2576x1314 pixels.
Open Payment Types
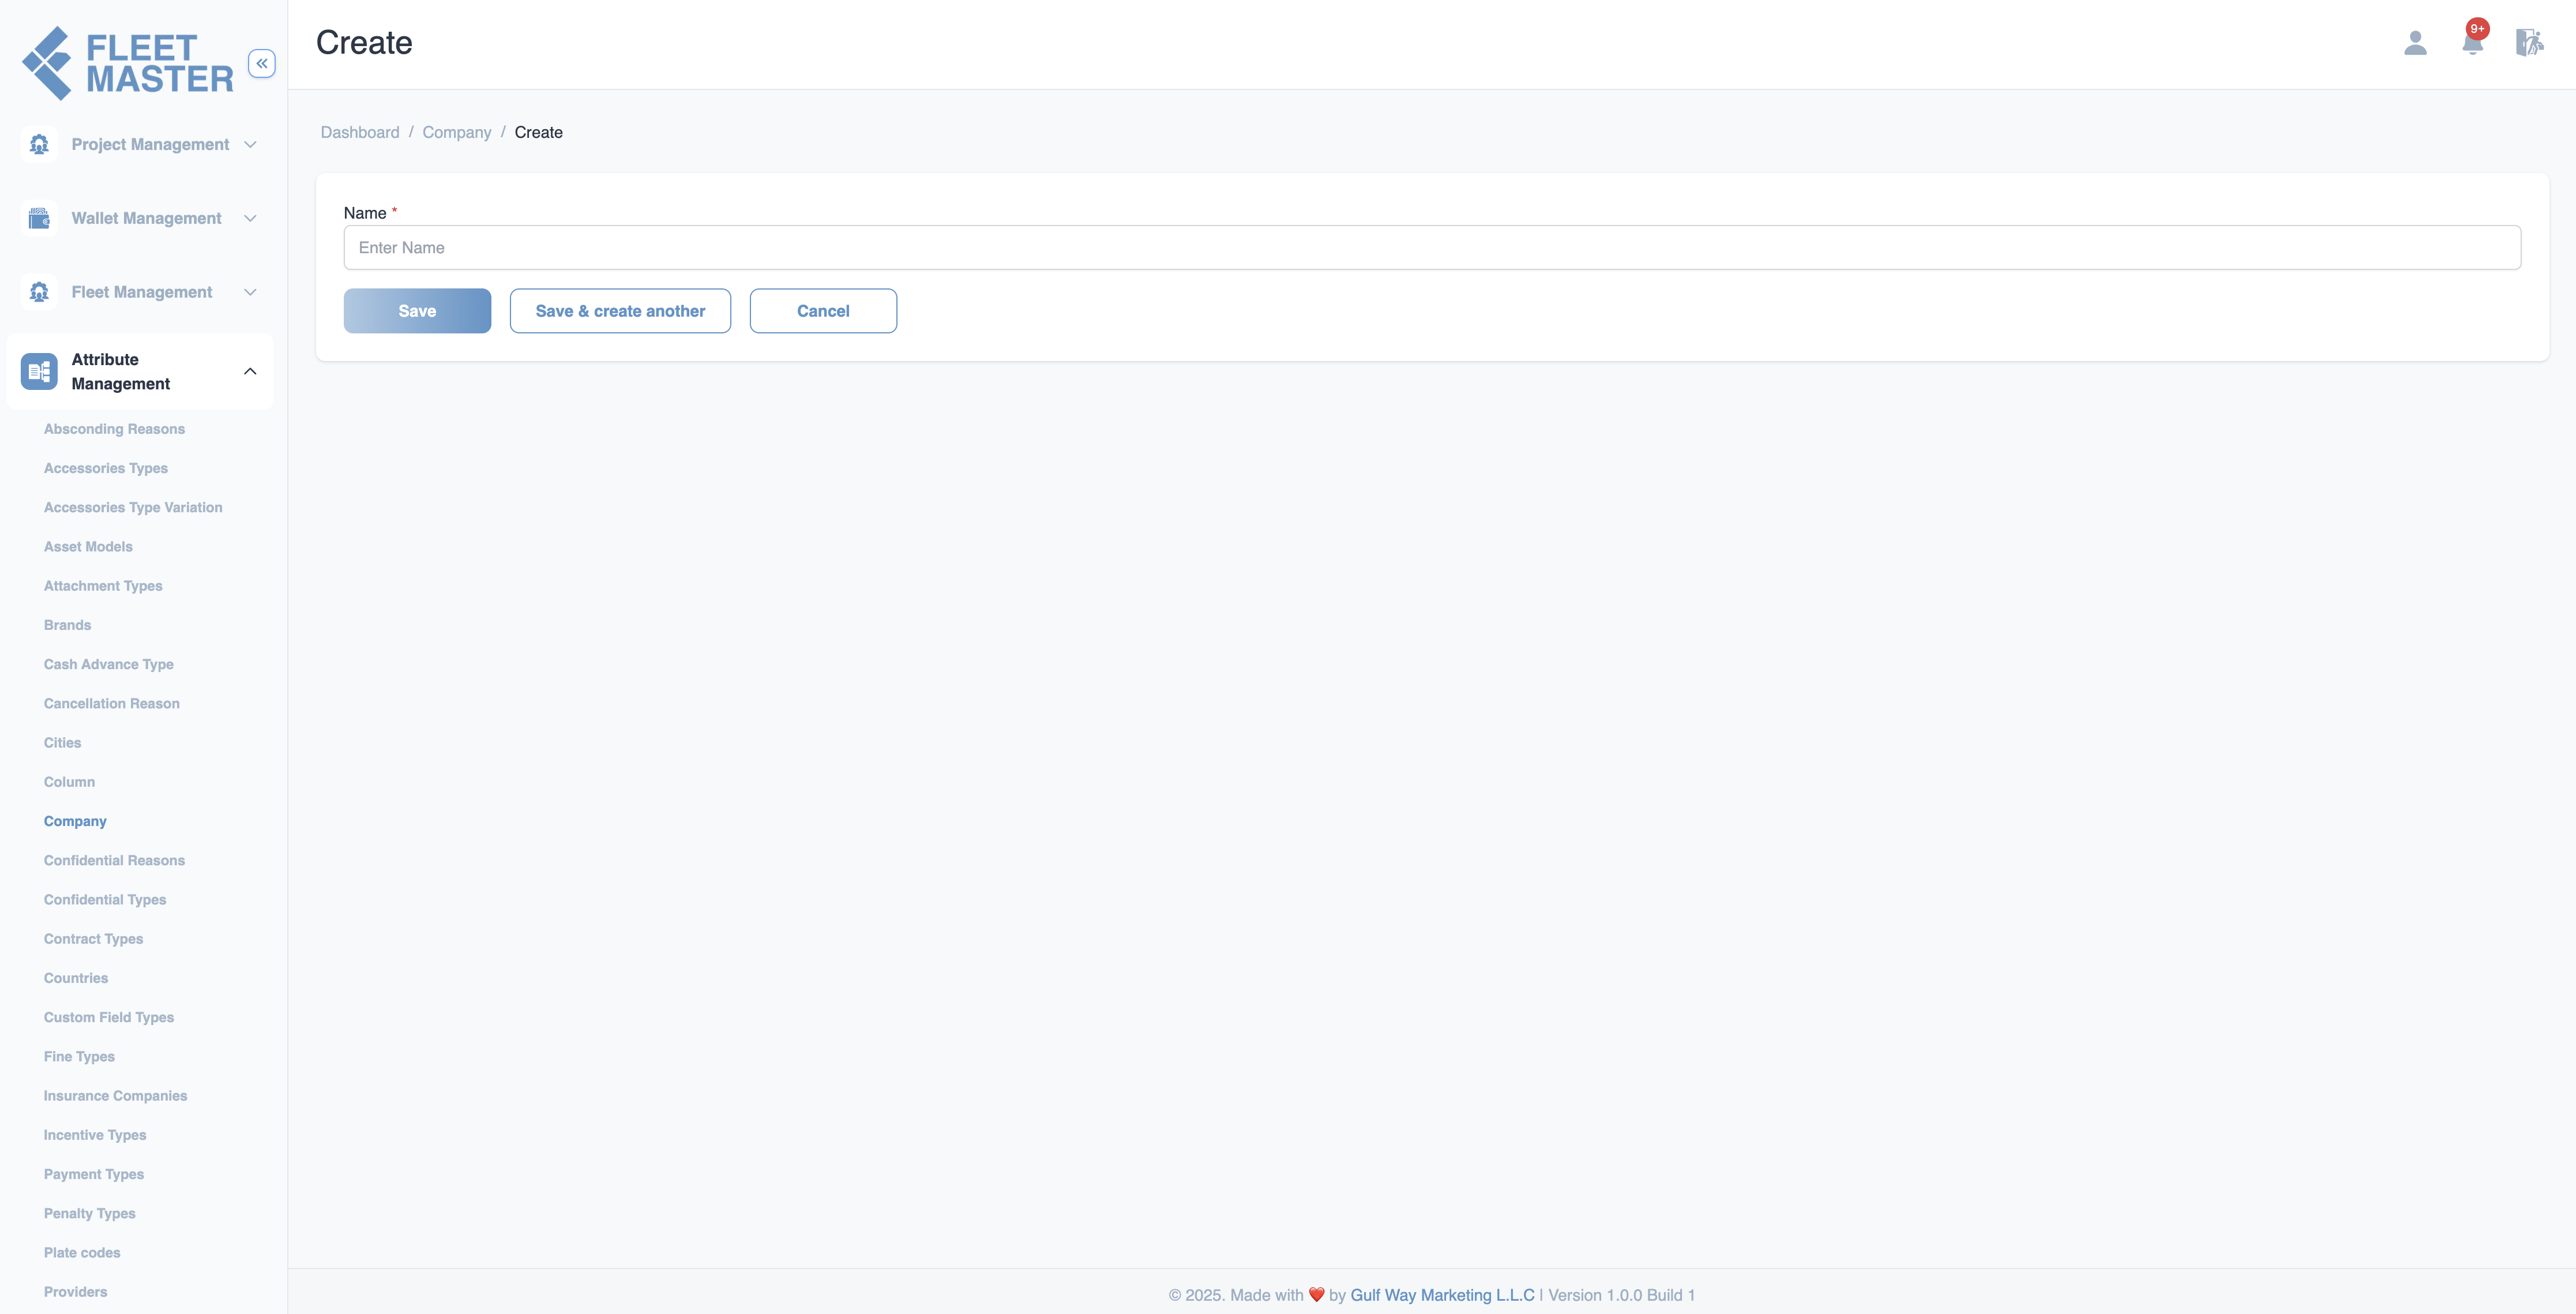point(94,1174)
